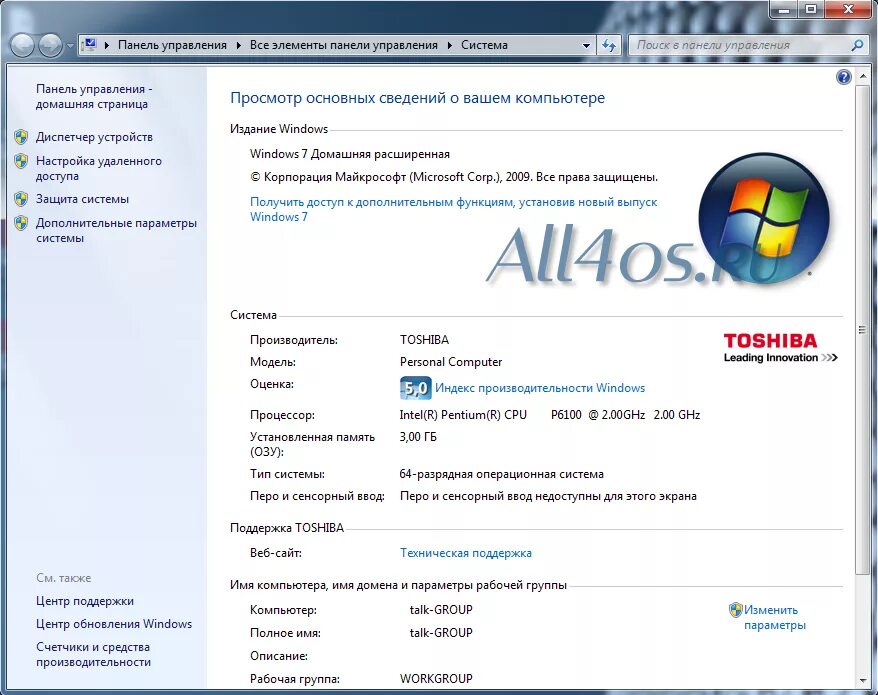Click Изменить параметры to edit computer name
Screen dimensions: 878x695
click(x=770, y=609)
